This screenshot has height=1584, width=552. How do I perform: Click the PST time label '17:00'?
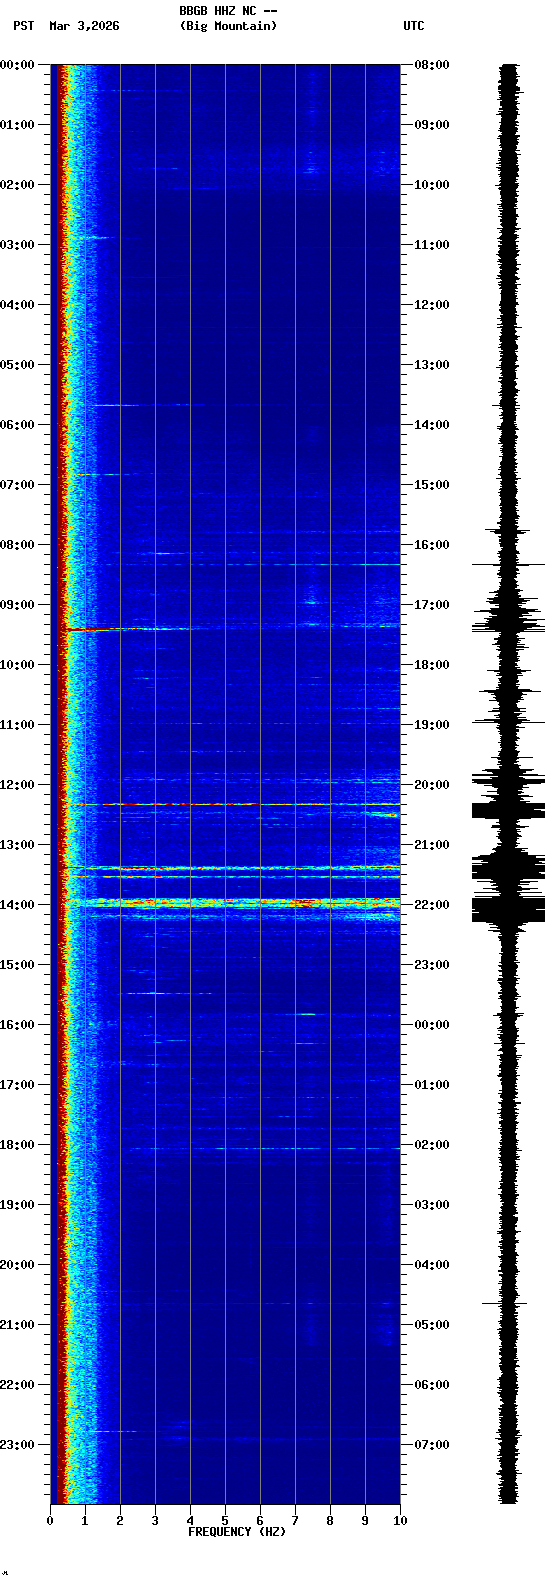(17, 1085)
